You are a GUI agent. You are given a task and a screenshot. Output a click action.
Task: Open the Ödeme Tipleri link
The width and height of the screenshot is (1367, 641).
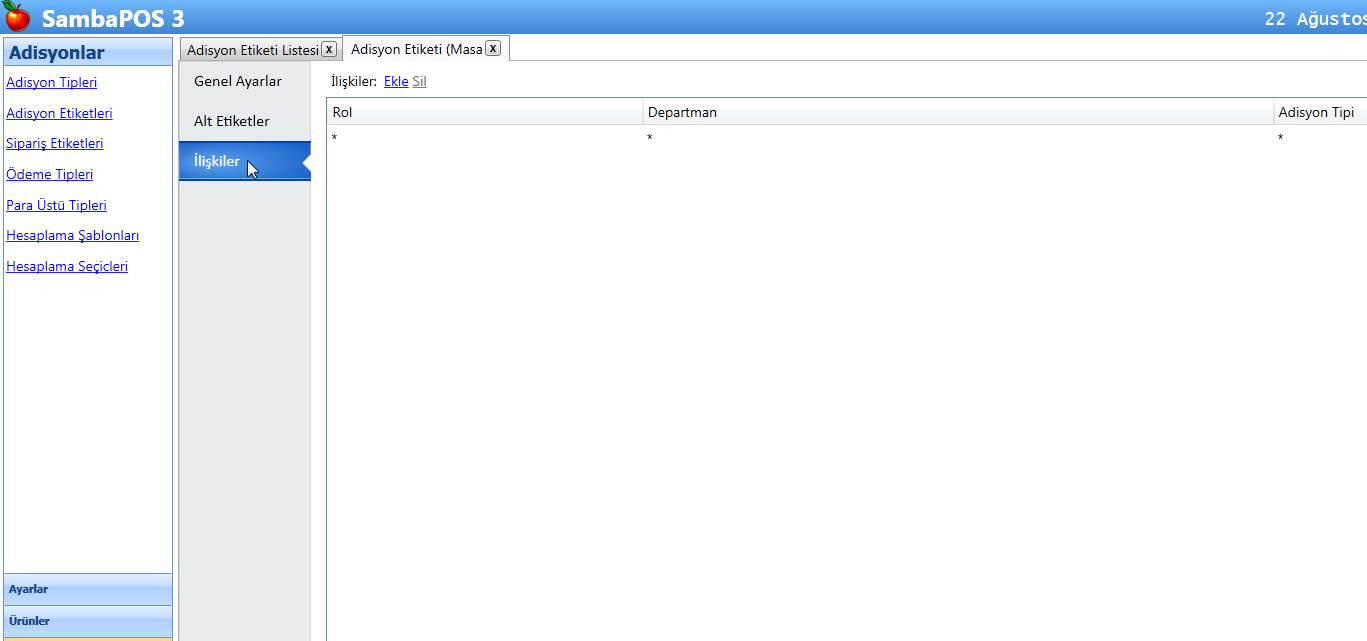(50, 175)
